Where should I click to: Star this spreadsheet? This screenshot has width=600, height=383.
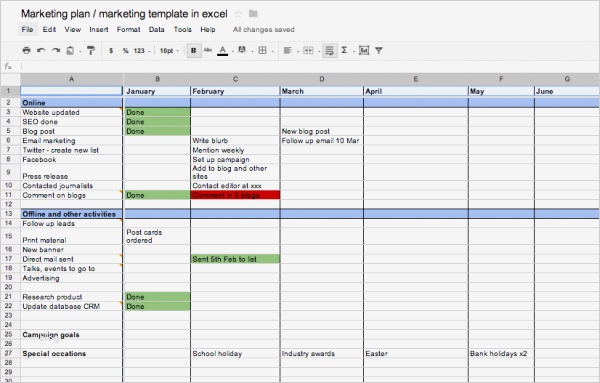[238, 14]
